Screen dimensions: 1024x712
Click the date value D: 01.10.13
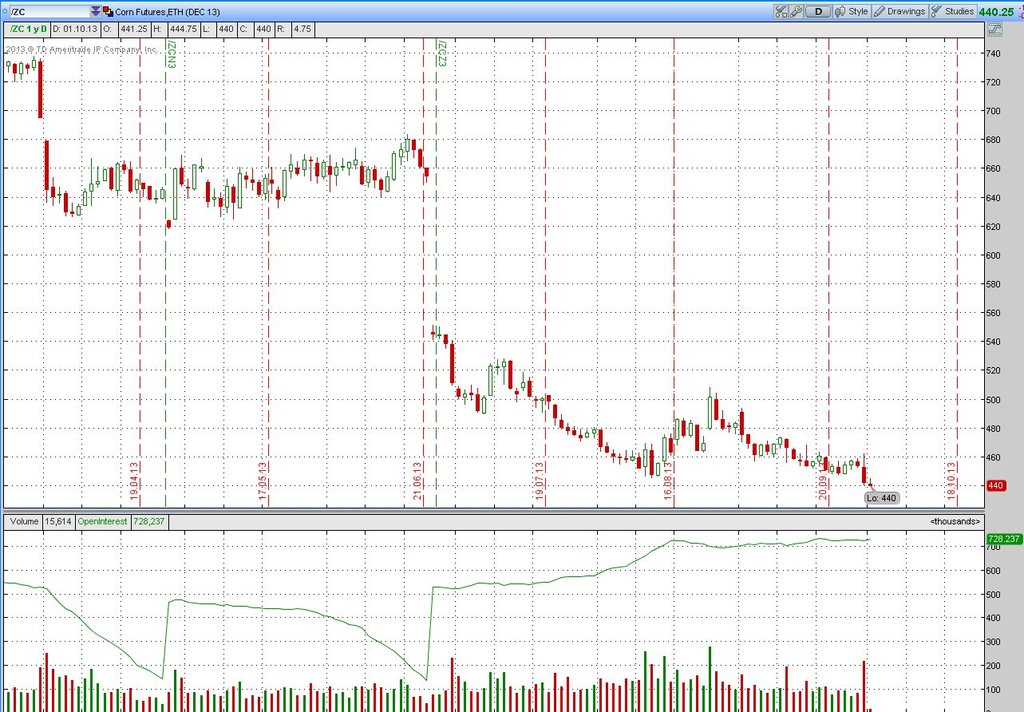pyautogui.click(x=75, y=29)
